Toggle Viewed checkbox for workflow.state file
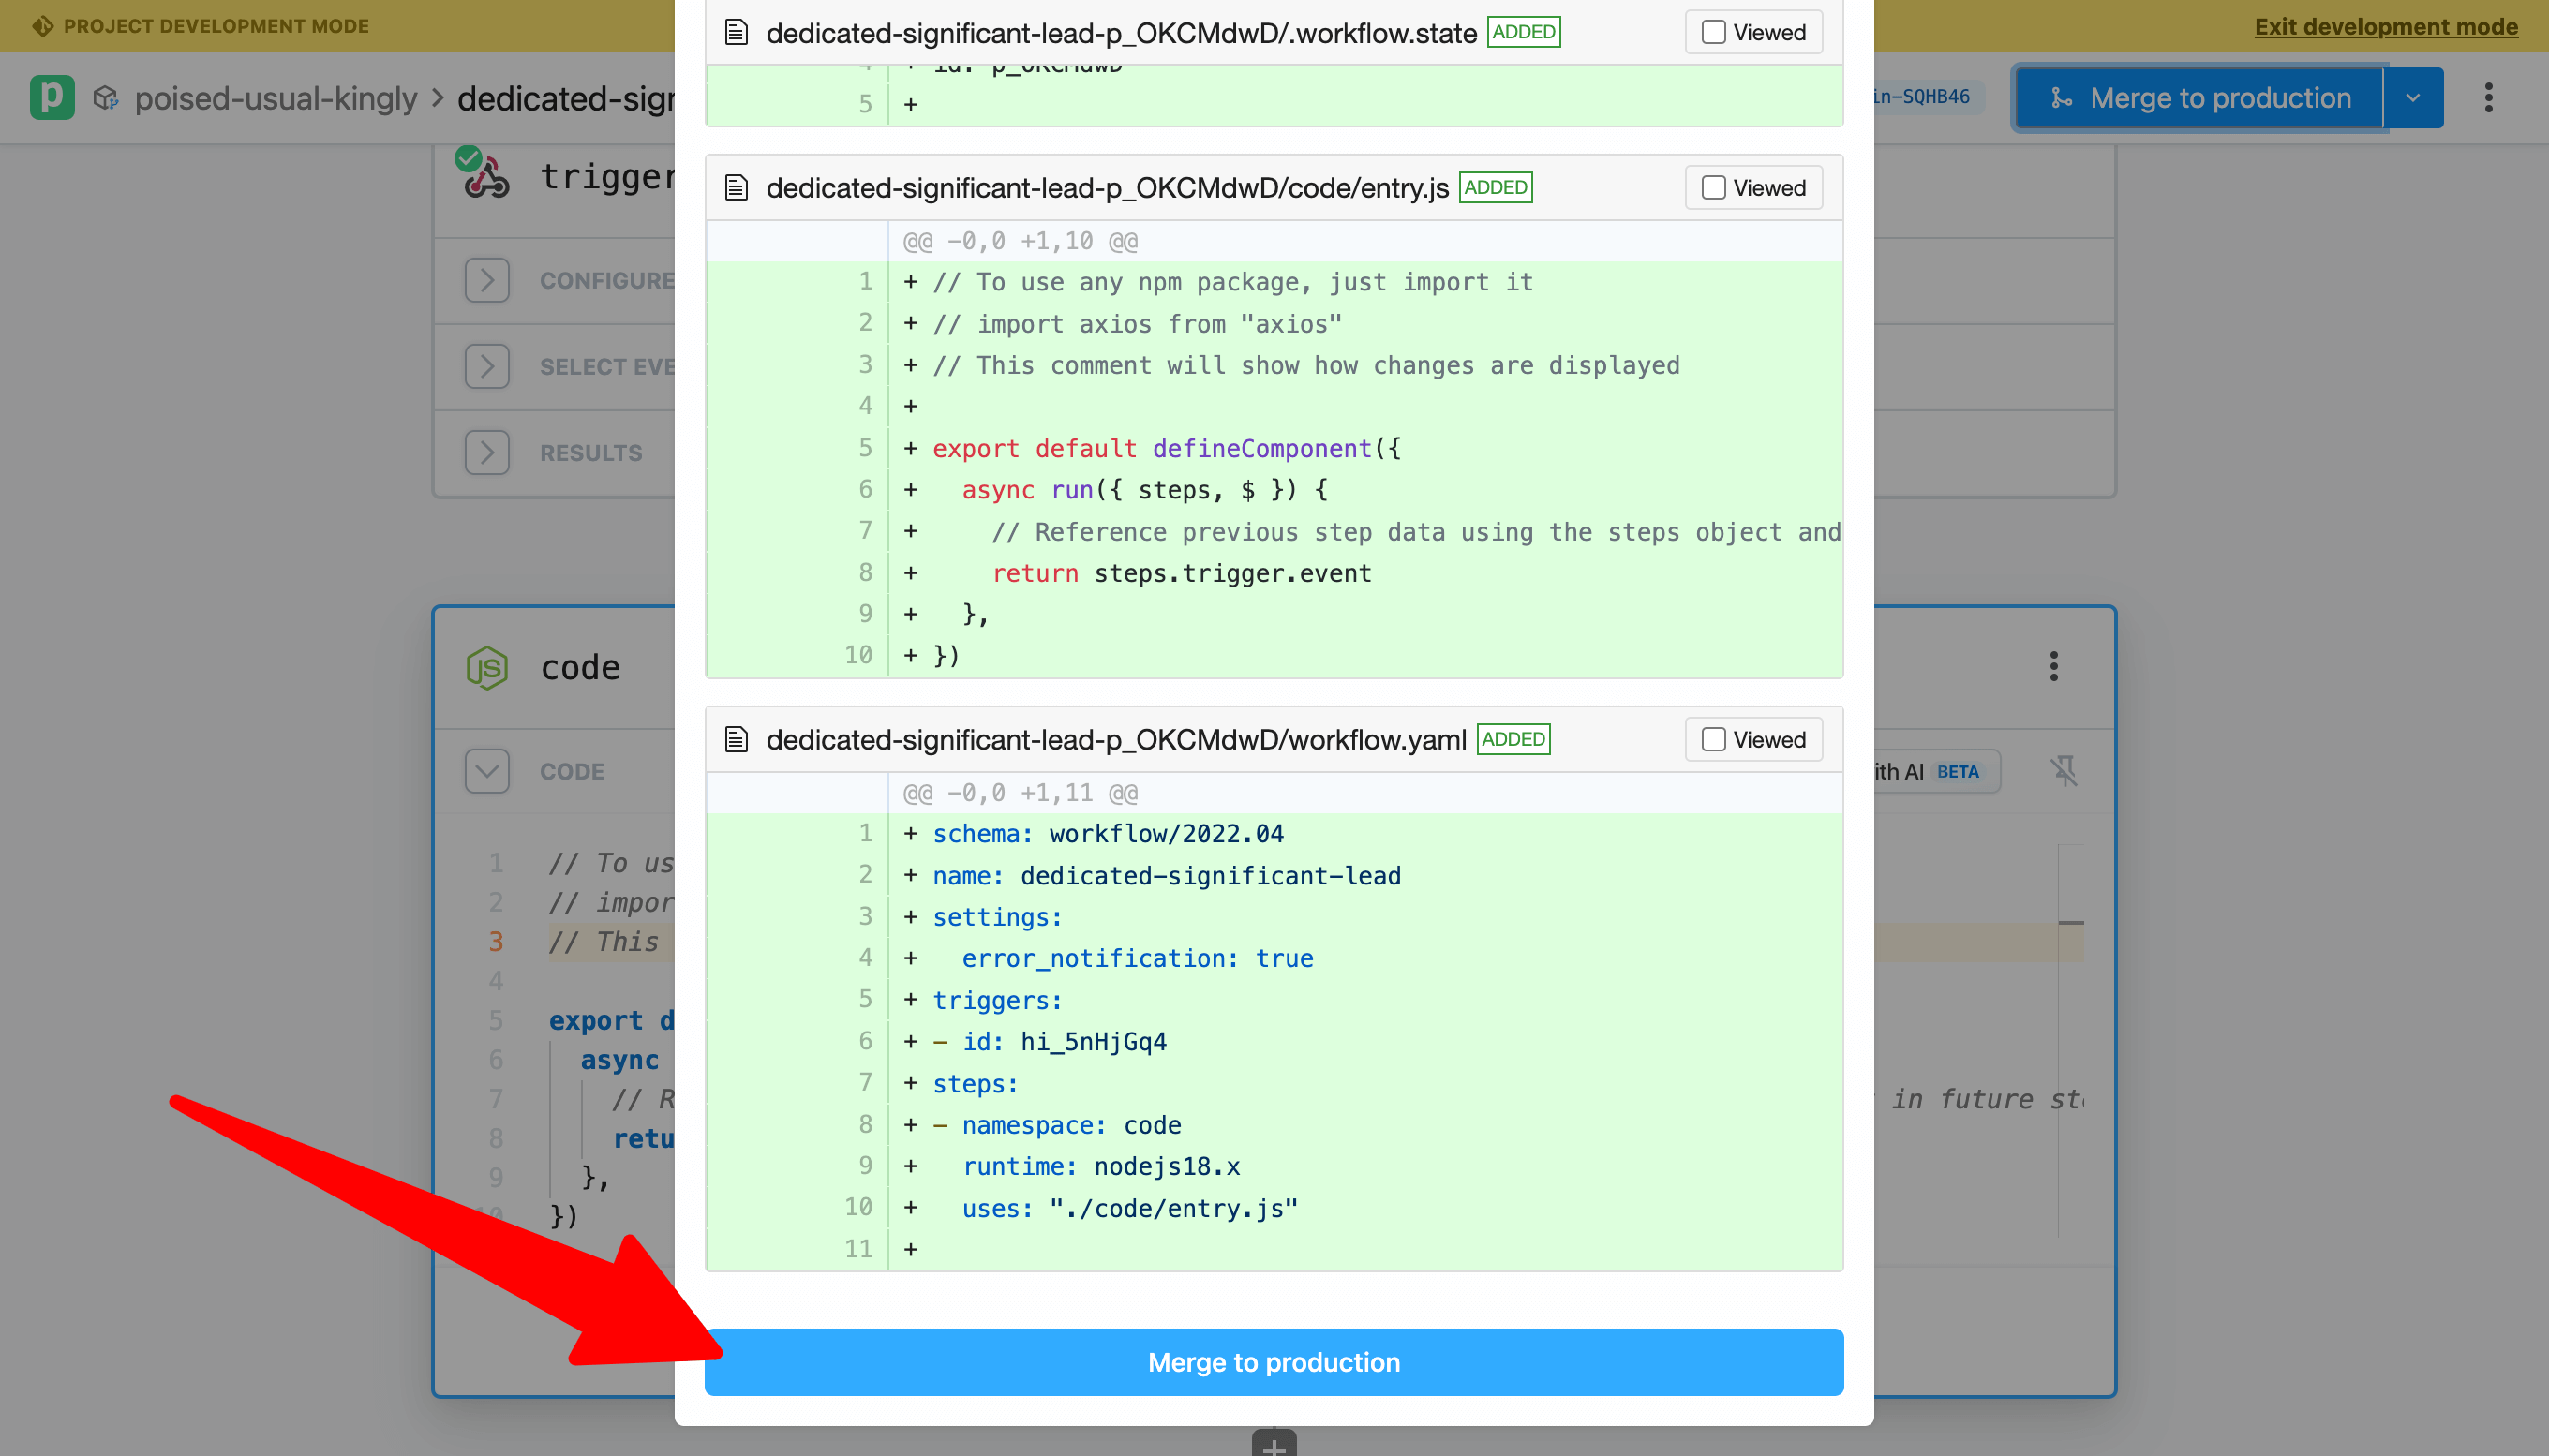Screen dimensions: 2549x1456 (x=1714, y=32)
